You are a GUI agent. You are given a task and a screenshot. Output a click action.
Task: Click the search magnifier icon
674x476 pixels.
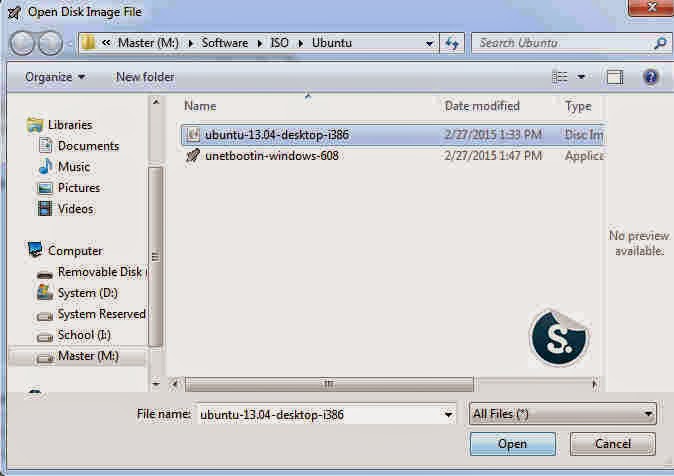coord(660,43)
